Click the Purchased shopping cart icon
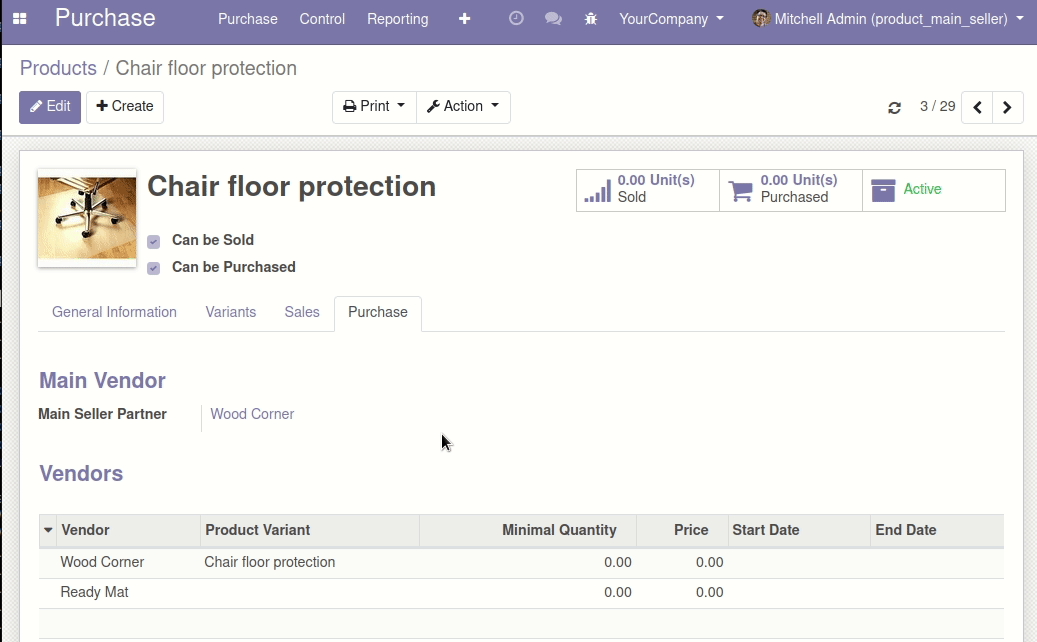 pyautogui.click(x=741, y=190)
